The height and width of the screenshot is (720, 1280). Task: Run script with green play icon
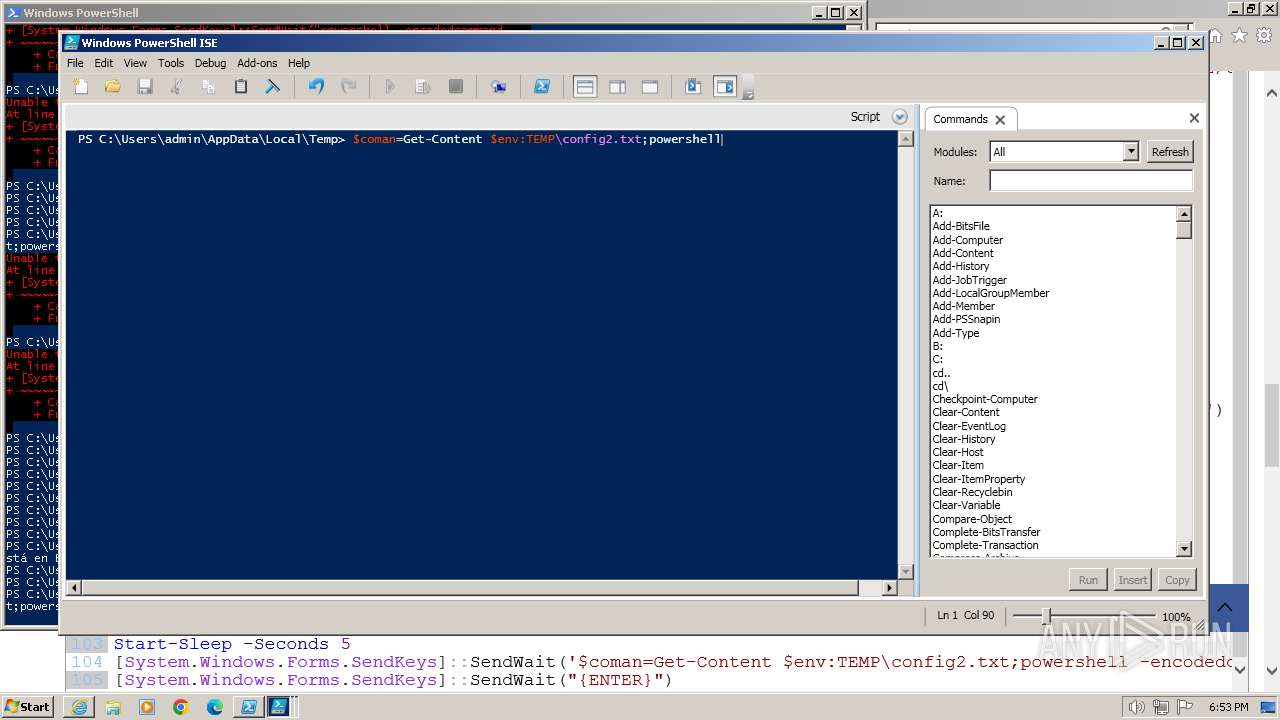click(x=391, y=87)
